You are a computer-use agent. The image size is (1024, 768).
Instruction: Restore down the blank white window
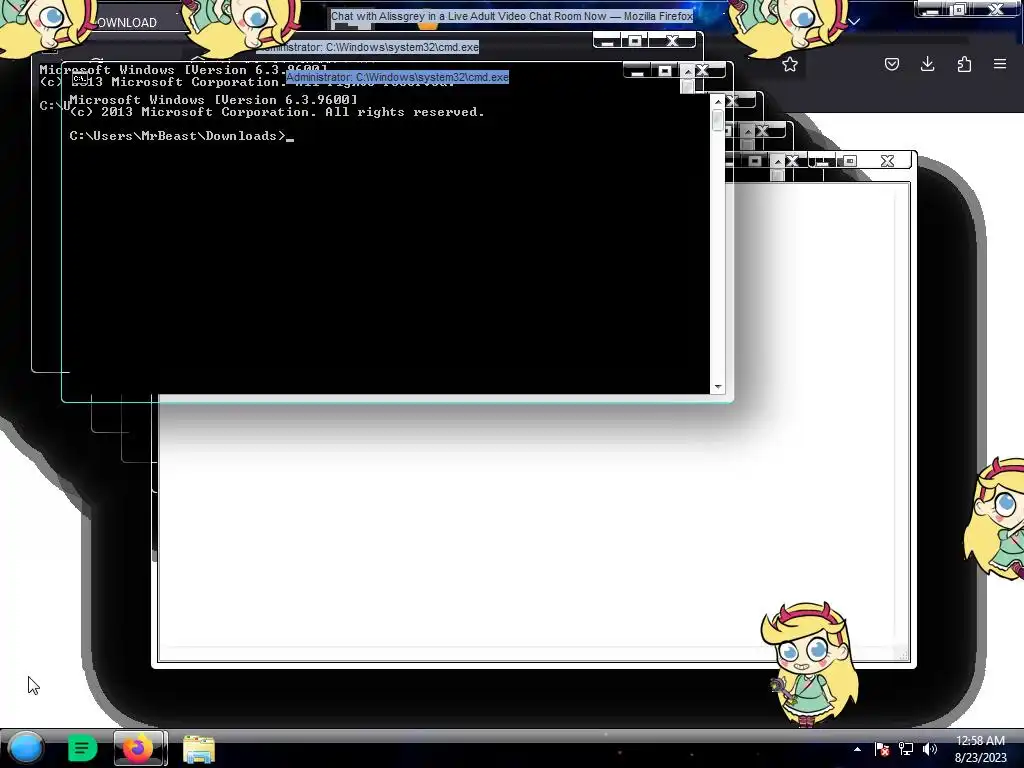click(x=850, y=161)
